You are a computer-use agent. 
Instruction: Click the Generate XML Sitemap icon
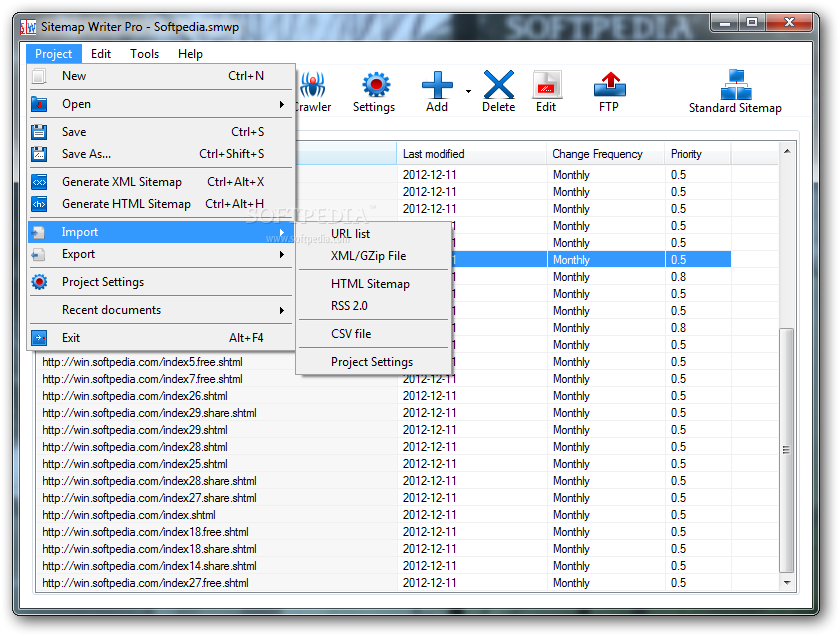[39, 182]
